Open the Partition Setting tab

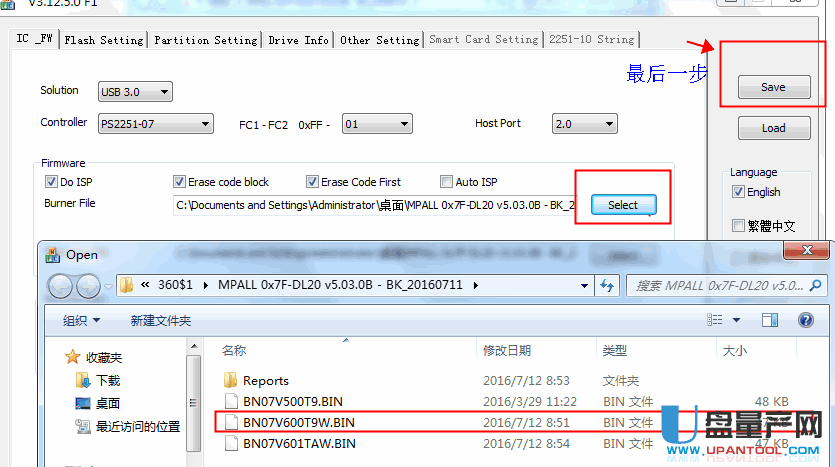point(208,40)
